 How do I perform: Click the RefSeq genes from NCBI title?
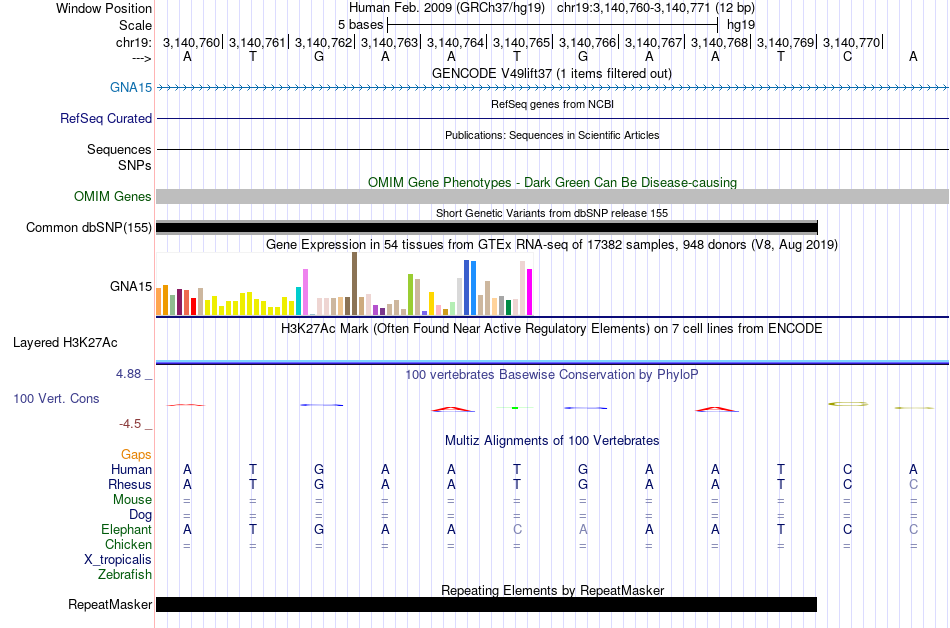(552, 104)
